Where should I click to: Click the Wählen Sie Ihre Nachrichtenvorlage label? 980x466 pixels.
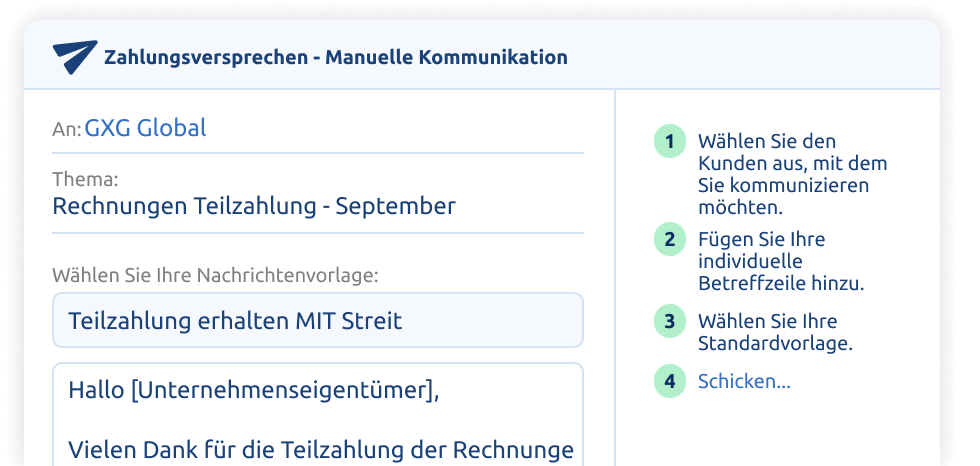[x=216, y=275]
